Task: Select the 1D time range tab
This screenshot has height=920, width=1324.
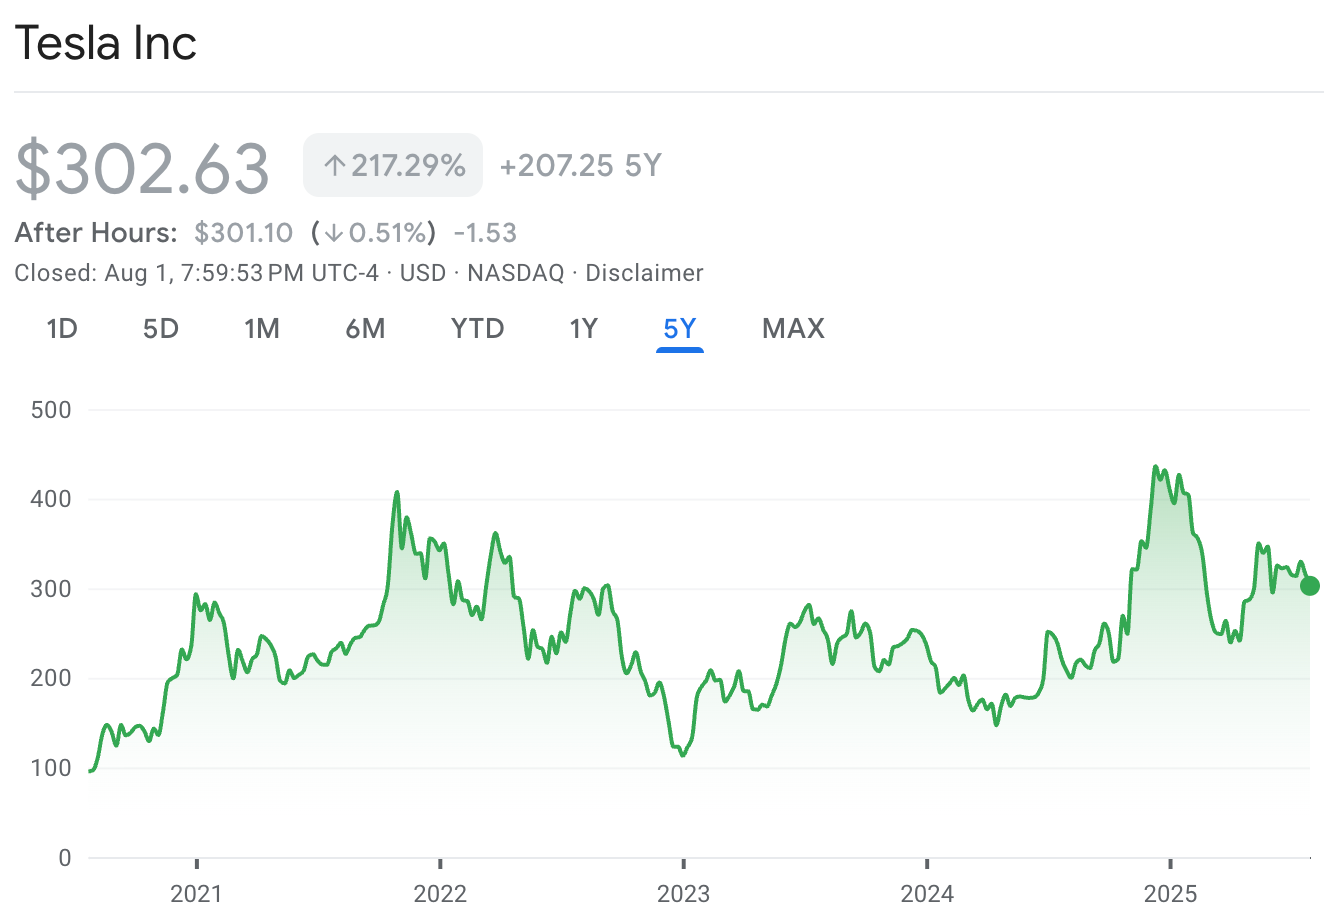Action: pyautogui.click(x=62, y=329)
